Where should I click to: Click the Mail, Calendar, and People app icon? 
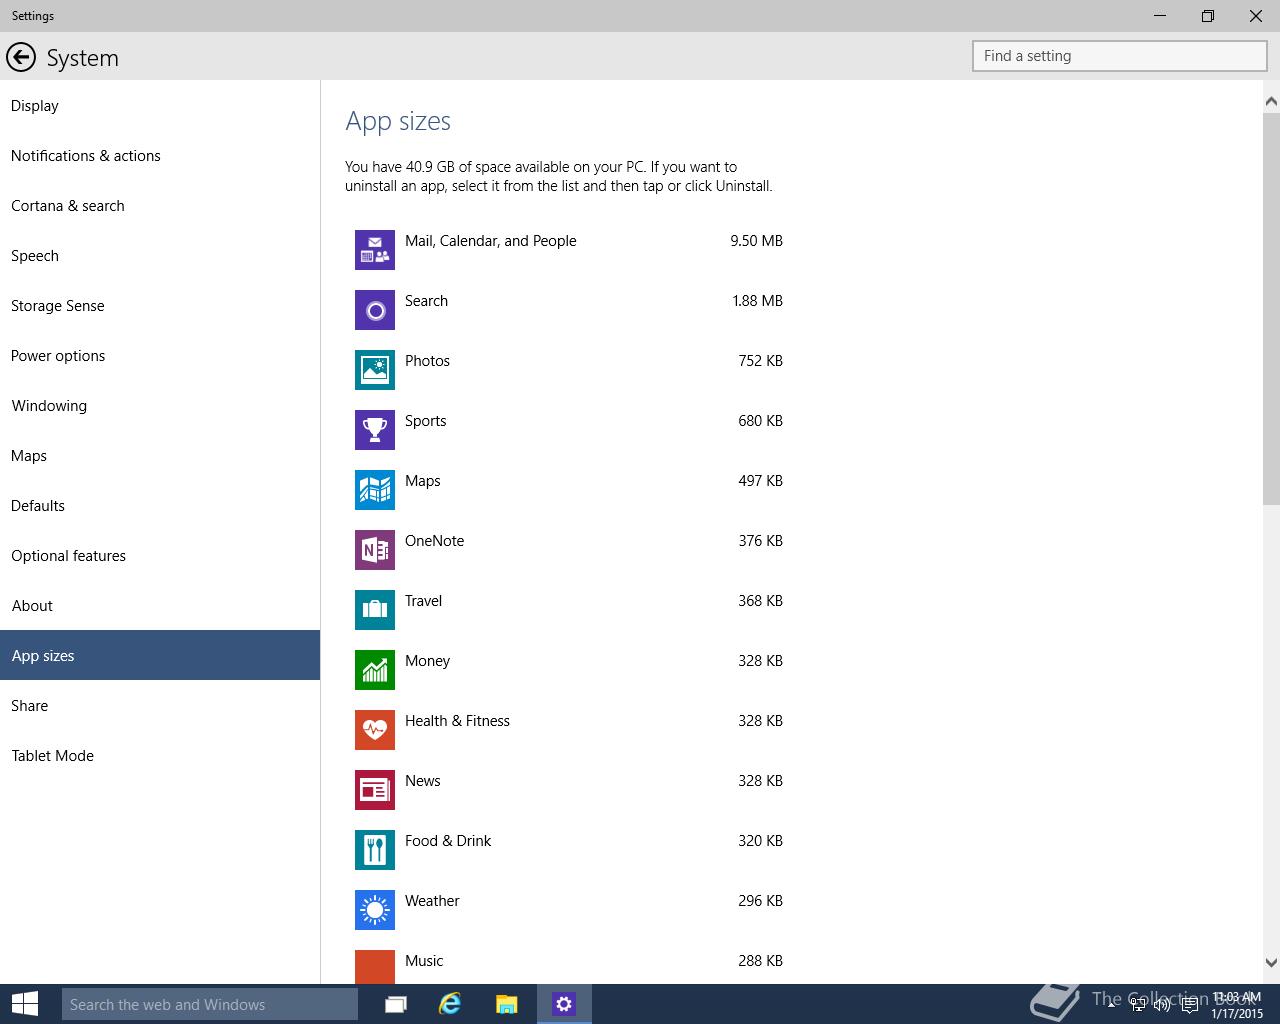click(375, 250)
